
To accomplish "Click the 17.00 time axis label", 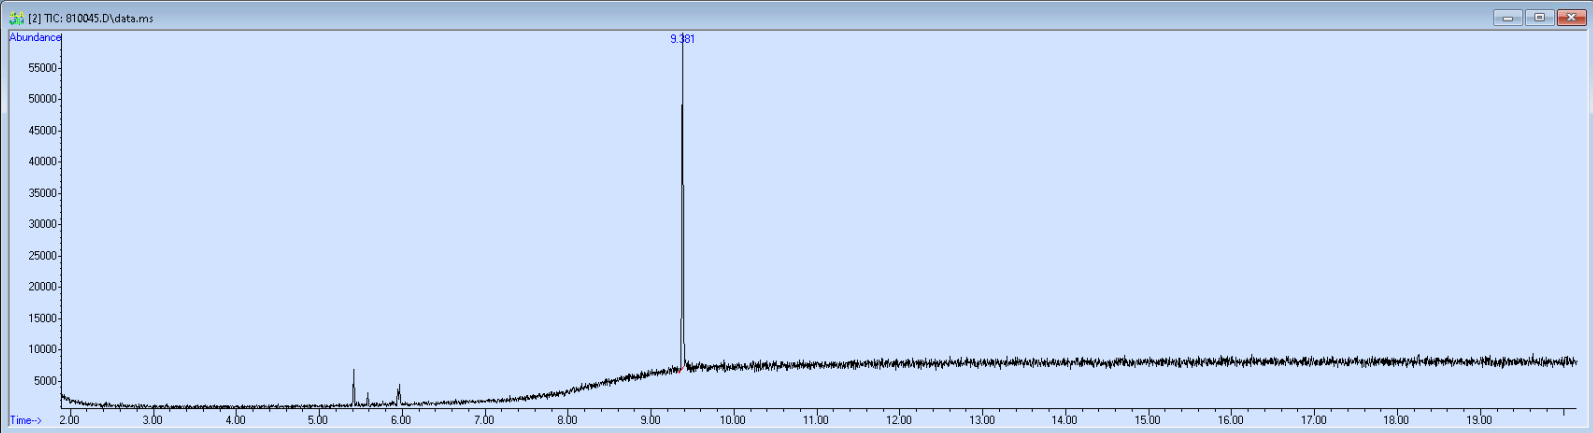I will 1314,420.
